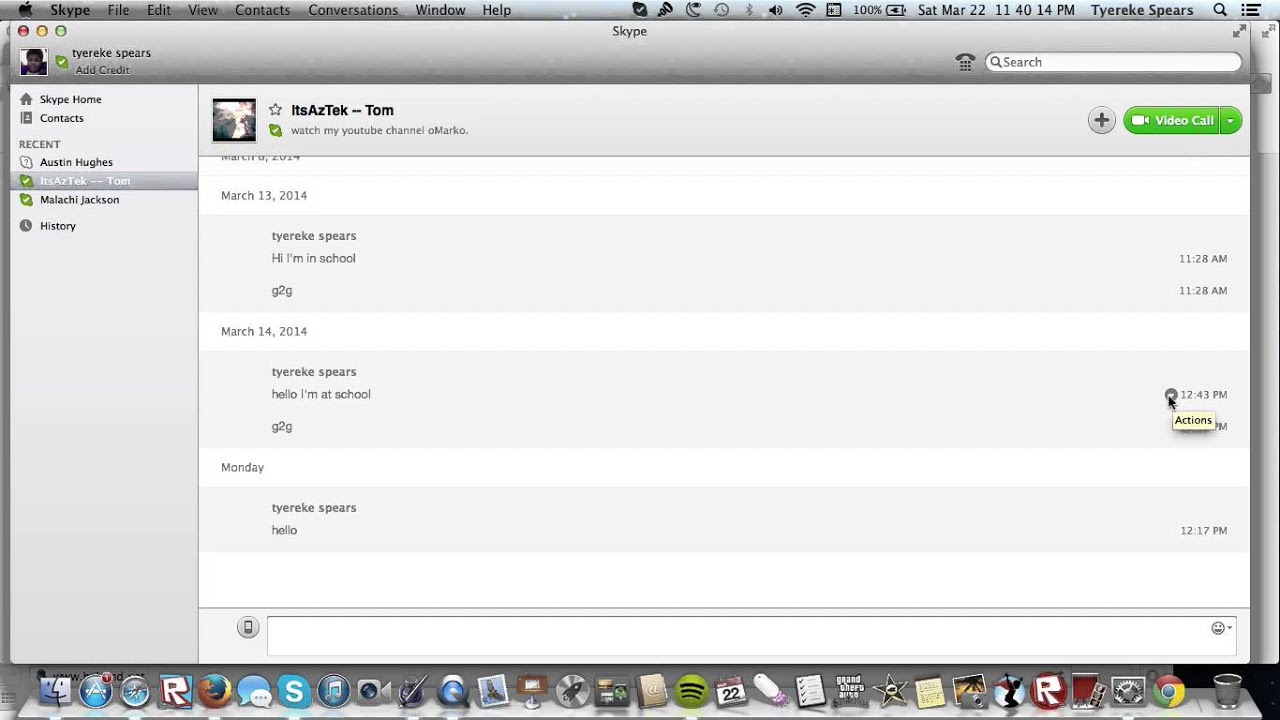Screen dimensions: 1280x720
Task: Open the Skype menu in the menu bar
Action: point(70,10)
